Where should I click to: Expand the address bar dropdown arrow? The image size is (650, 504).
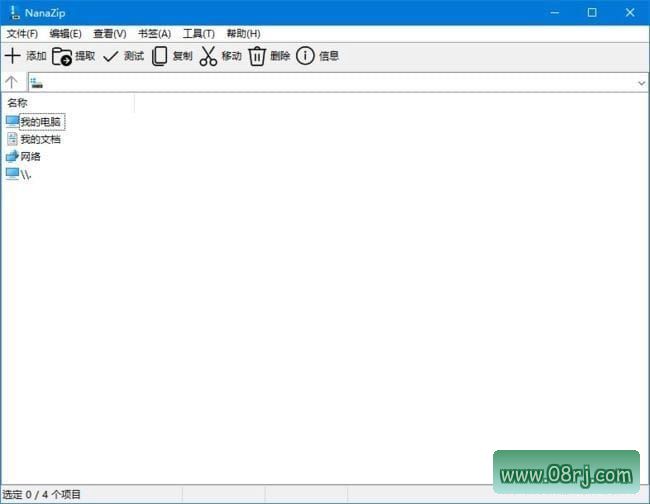tap(641, 83)
